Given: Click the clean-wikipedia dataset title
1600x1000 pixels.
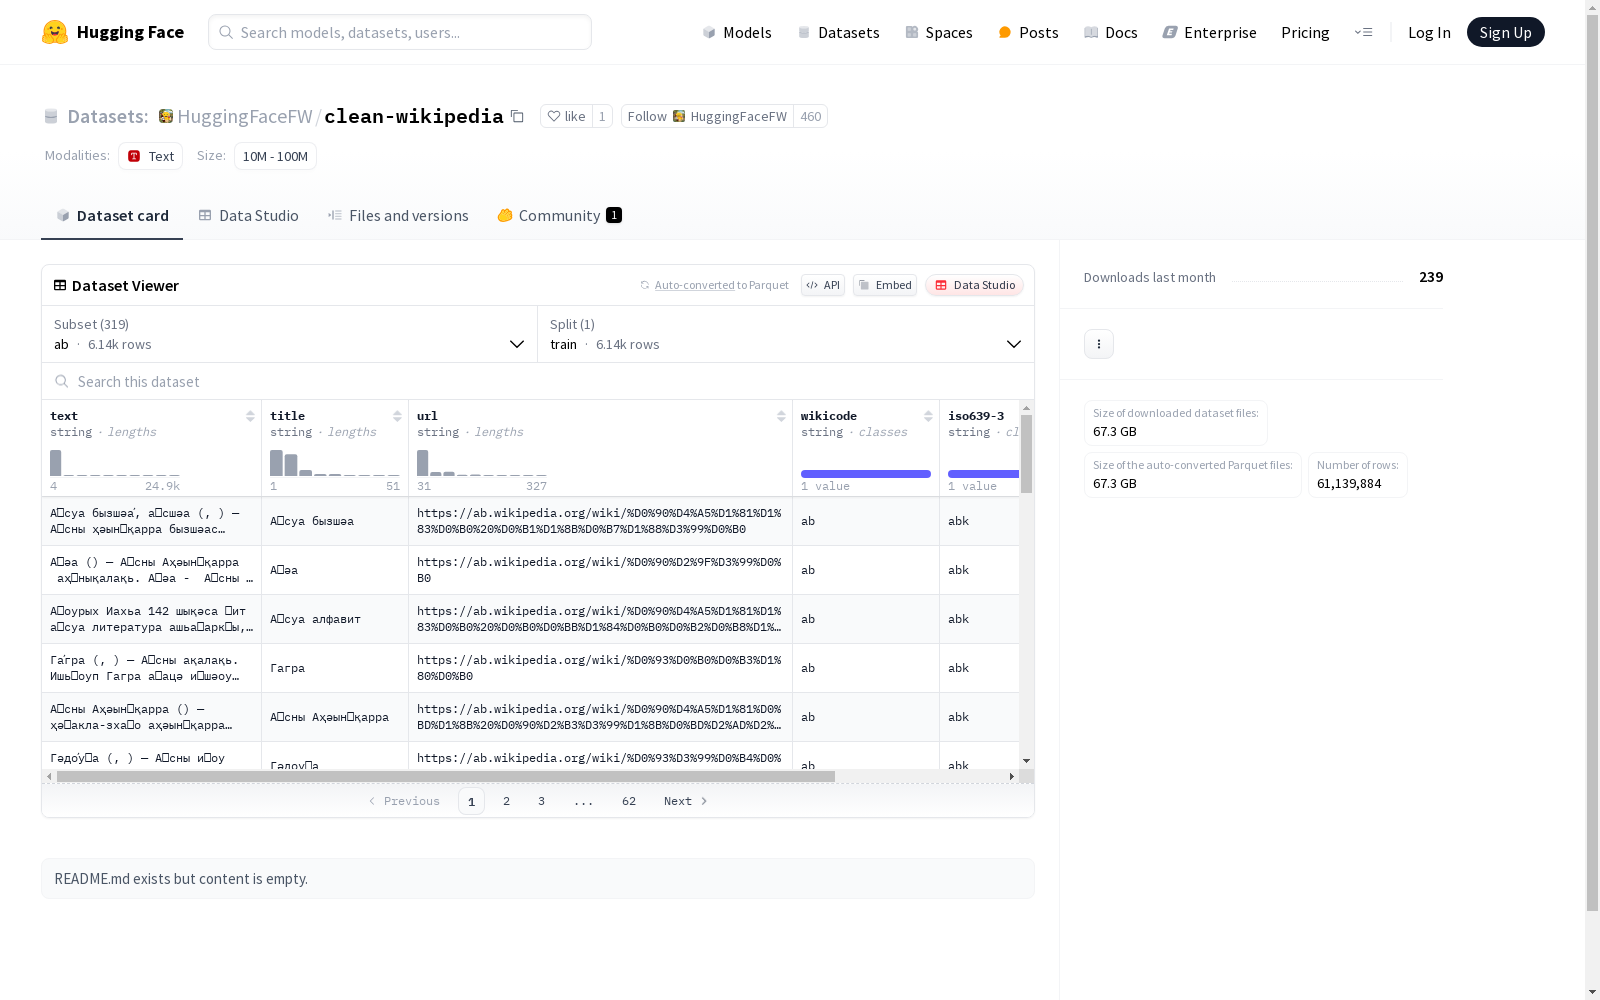Looking at the screenshot, I should click(x=414, y=116).
